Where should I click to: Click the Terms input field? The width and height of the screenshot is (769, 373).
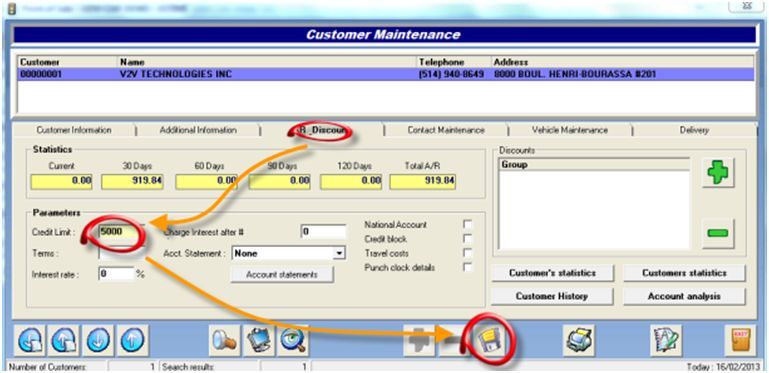[121, 253]
